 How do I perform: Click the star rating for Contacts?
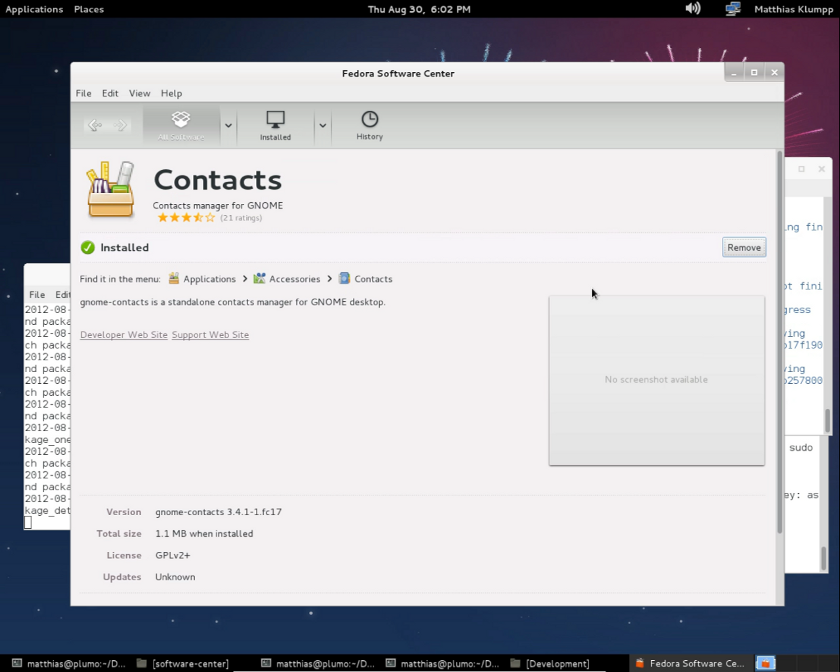[186, 218]
